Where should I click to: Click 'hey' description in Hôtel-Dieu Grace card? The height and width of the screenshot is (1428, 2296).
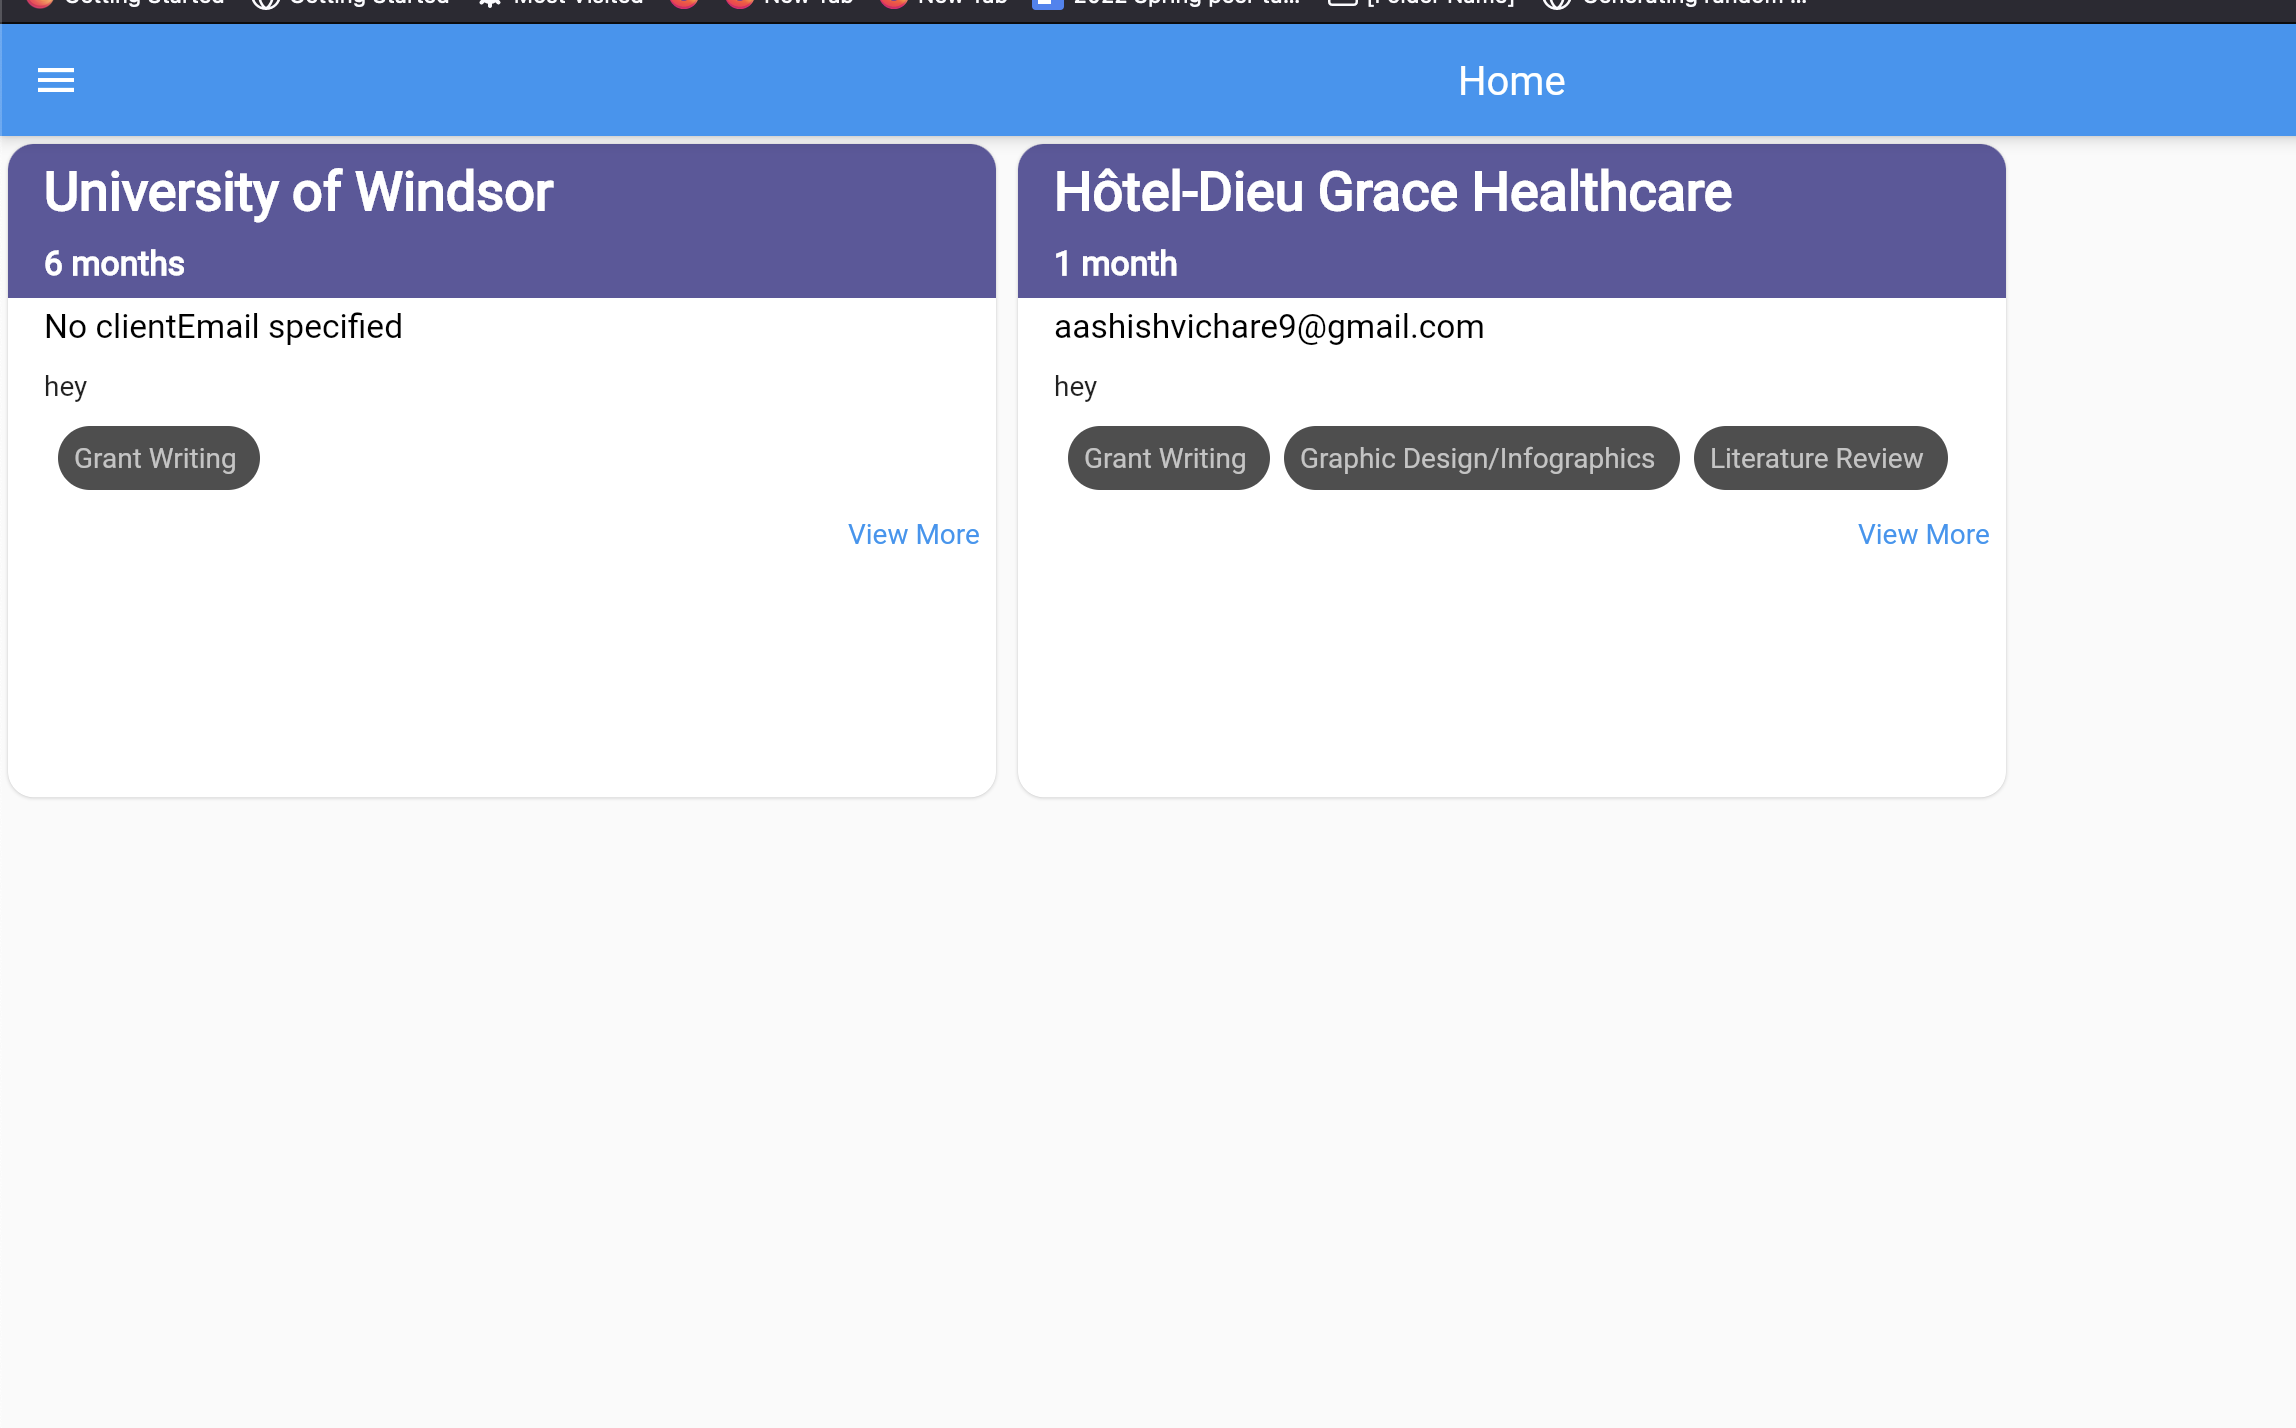point(1075,387)
